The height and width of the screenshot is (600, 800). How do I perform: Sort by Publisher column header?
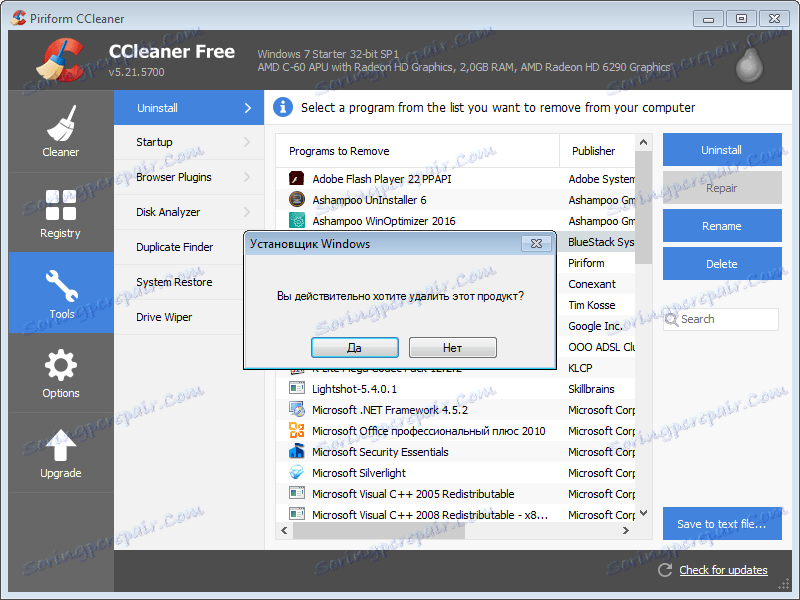point(597,151)
